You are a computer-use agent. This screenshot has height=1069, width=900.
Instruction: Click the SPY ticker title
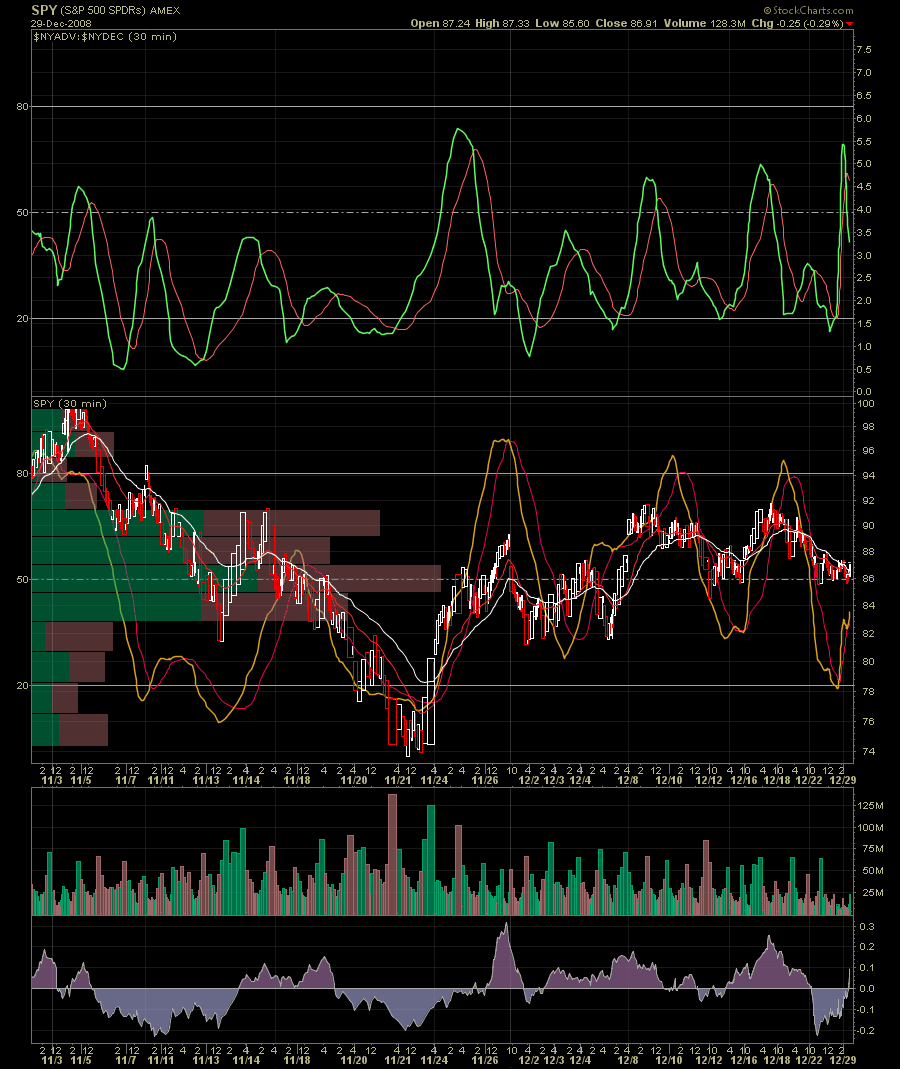pos(44,10)
